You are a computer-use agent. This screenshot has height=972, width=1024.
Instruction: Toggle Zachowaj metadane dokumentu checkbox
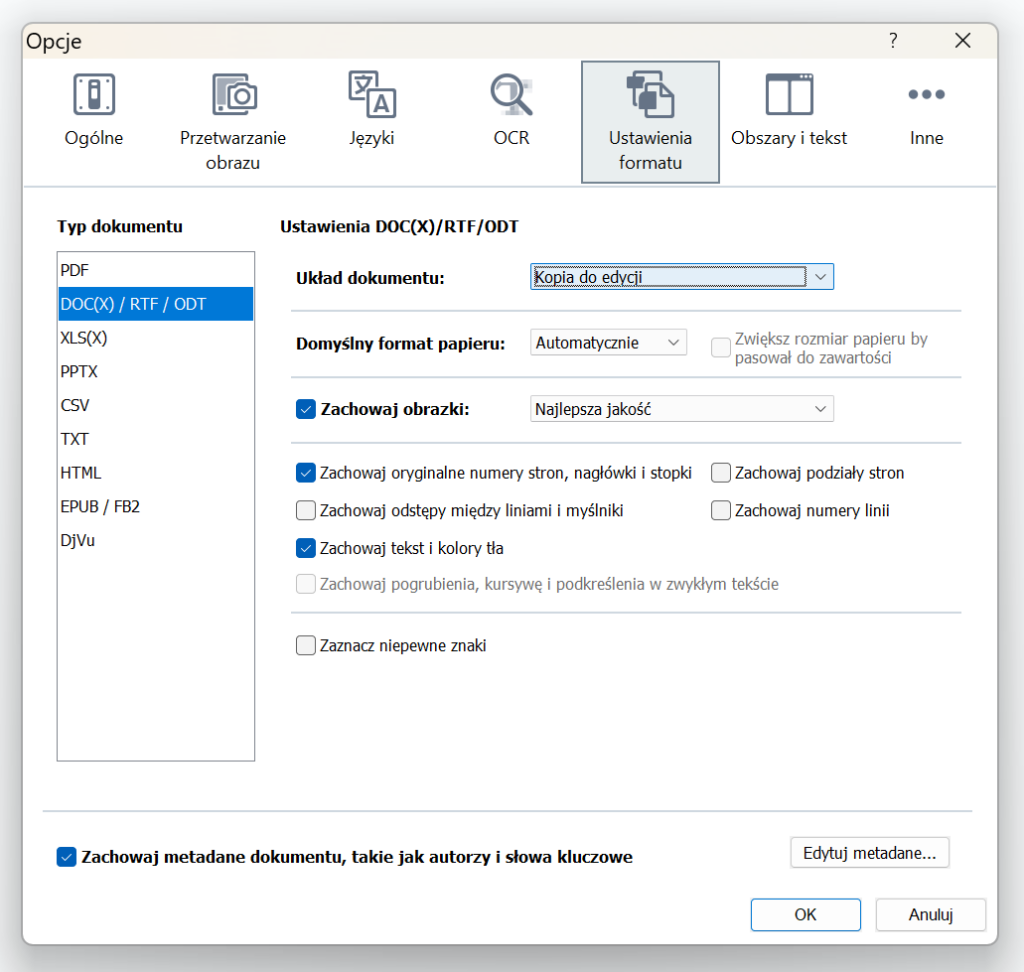(67, 857)
